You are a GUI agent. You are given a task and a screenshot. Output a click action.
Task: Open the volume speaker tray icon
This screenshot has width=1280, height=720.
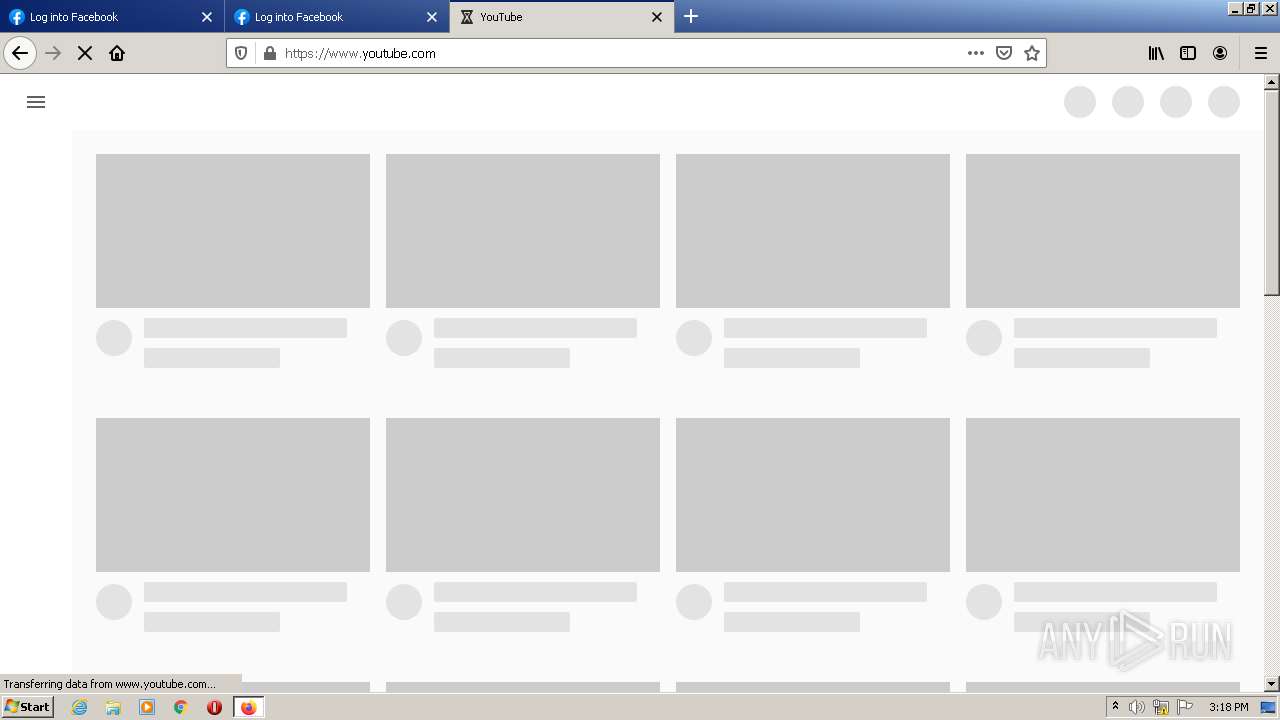1137,707
